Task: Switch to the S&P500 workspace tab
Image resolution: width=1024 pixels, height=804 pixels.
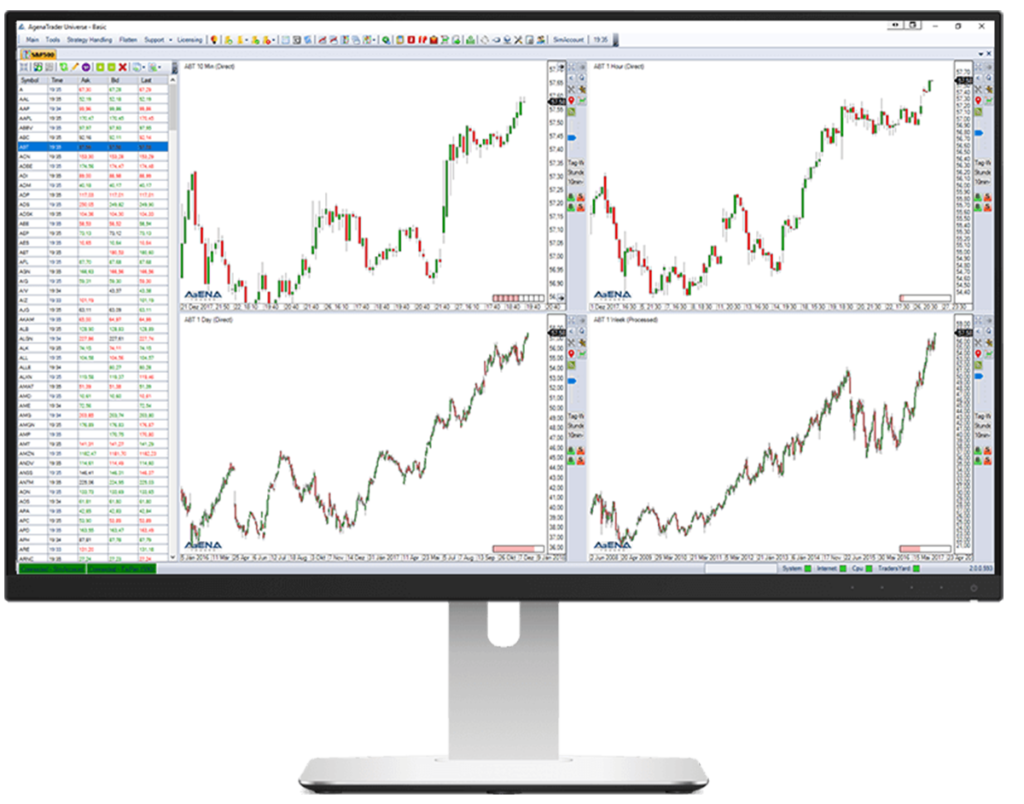Action: tap(39, 54)
